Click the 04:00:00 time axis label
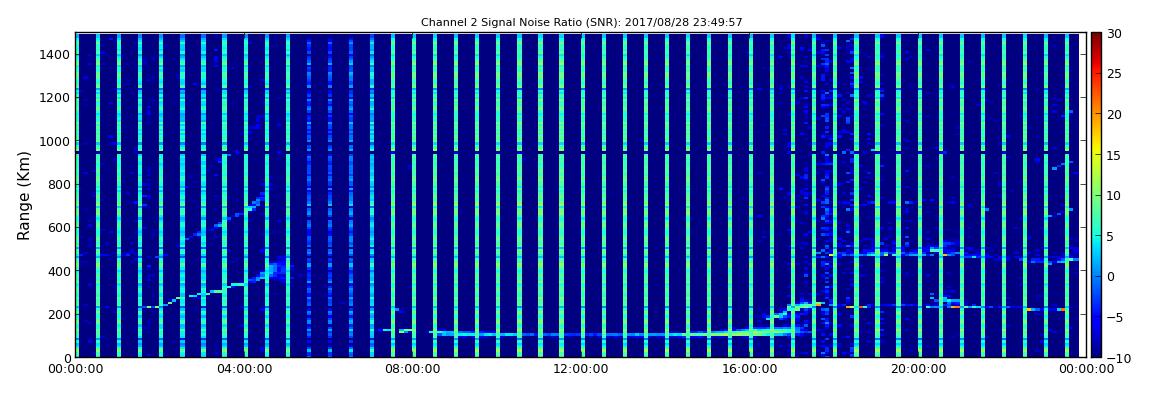Image resolution: width=1150 pixels, height=407 pixels. coord(243,369)
